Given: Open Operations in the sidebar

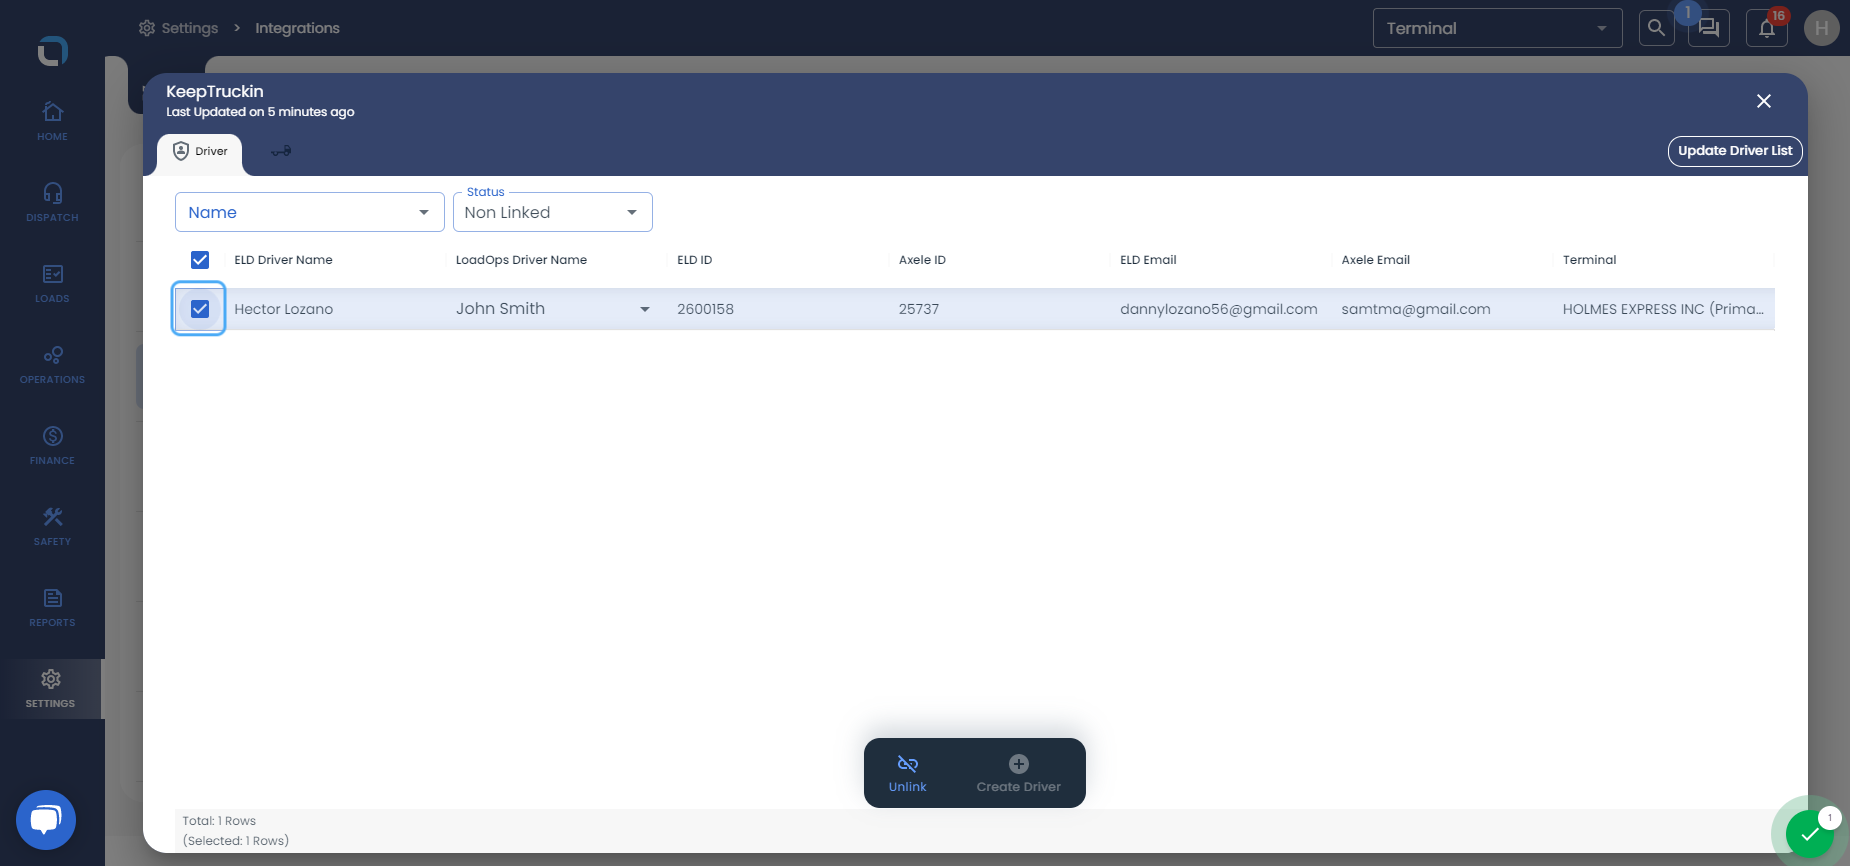Looking at the screenshot, I should (x=52, y=364).
